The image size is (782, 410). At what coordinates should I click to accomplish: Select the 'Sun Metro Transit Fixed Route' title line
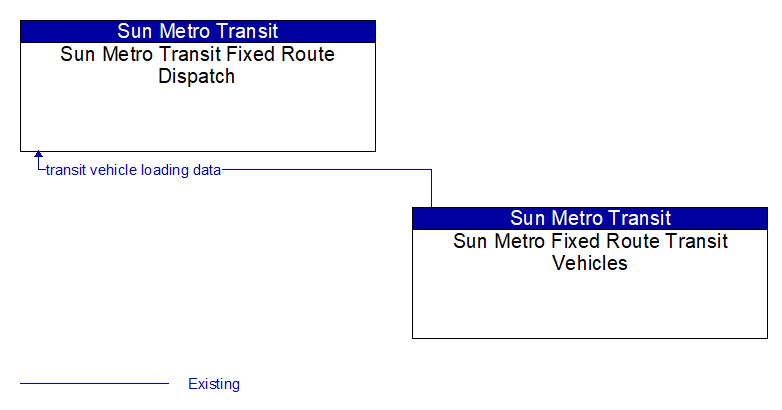point(197,54)
